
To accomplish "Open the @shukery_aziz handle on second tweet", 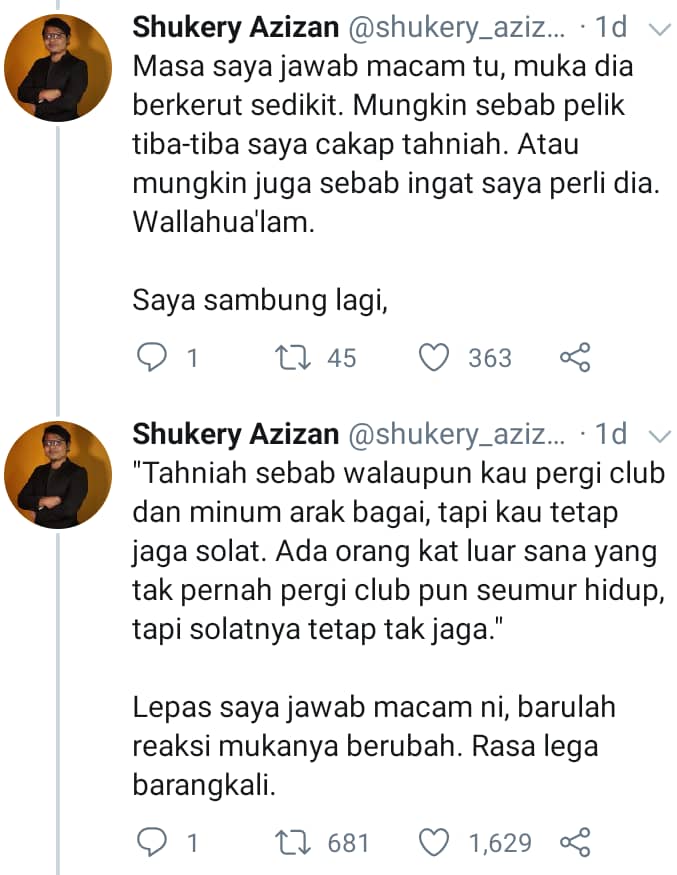I will point(457,434).
